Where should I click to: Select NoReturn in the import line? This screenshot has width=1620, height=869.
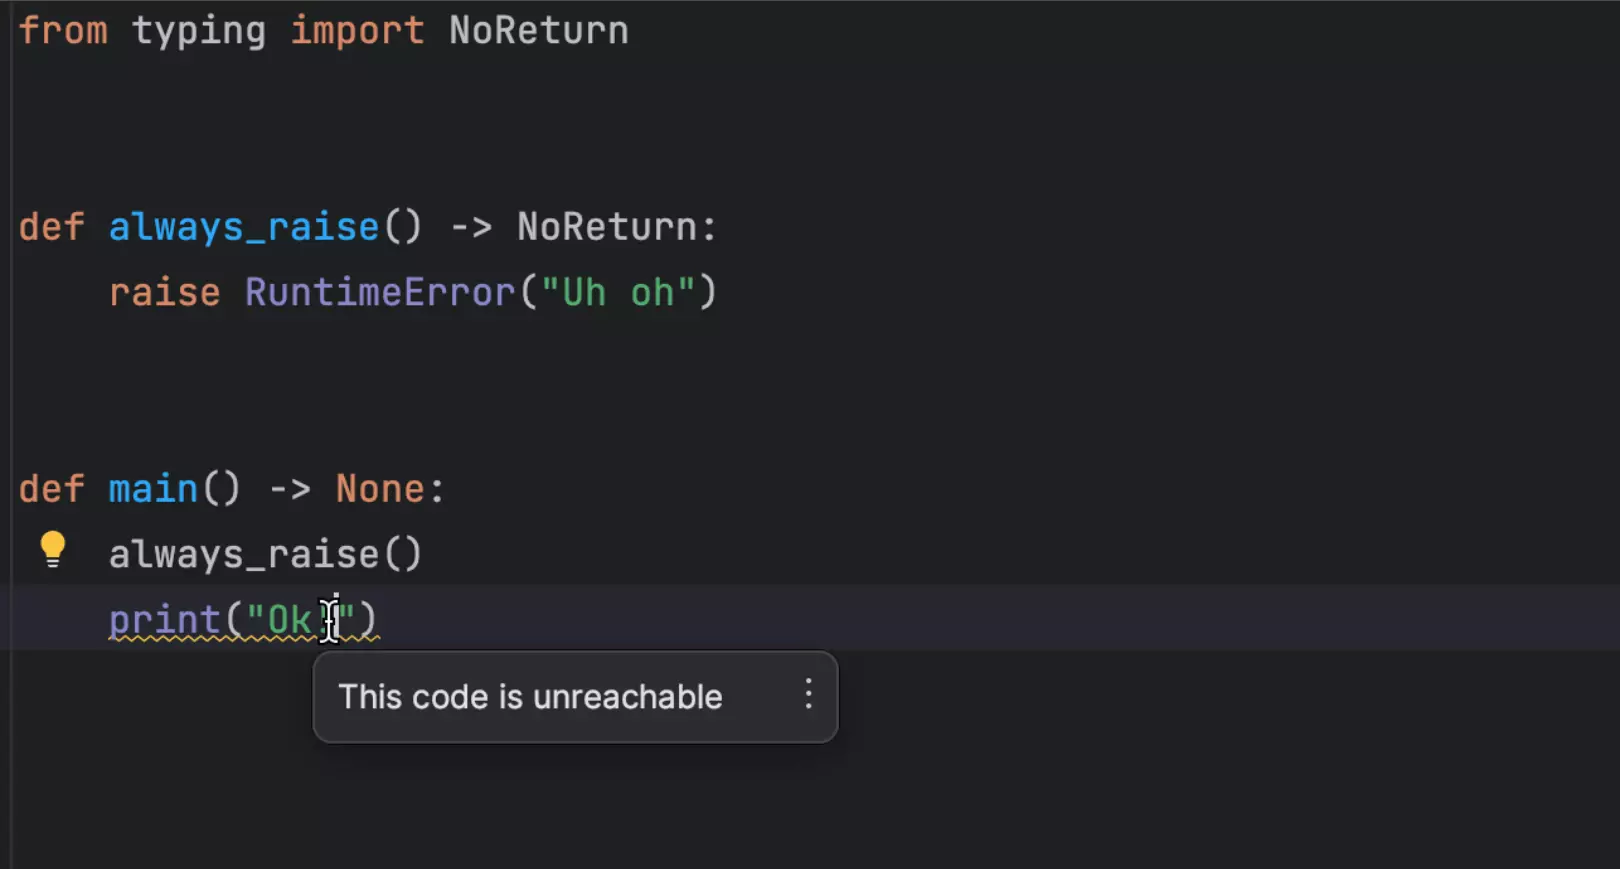[x=538, y=31]
